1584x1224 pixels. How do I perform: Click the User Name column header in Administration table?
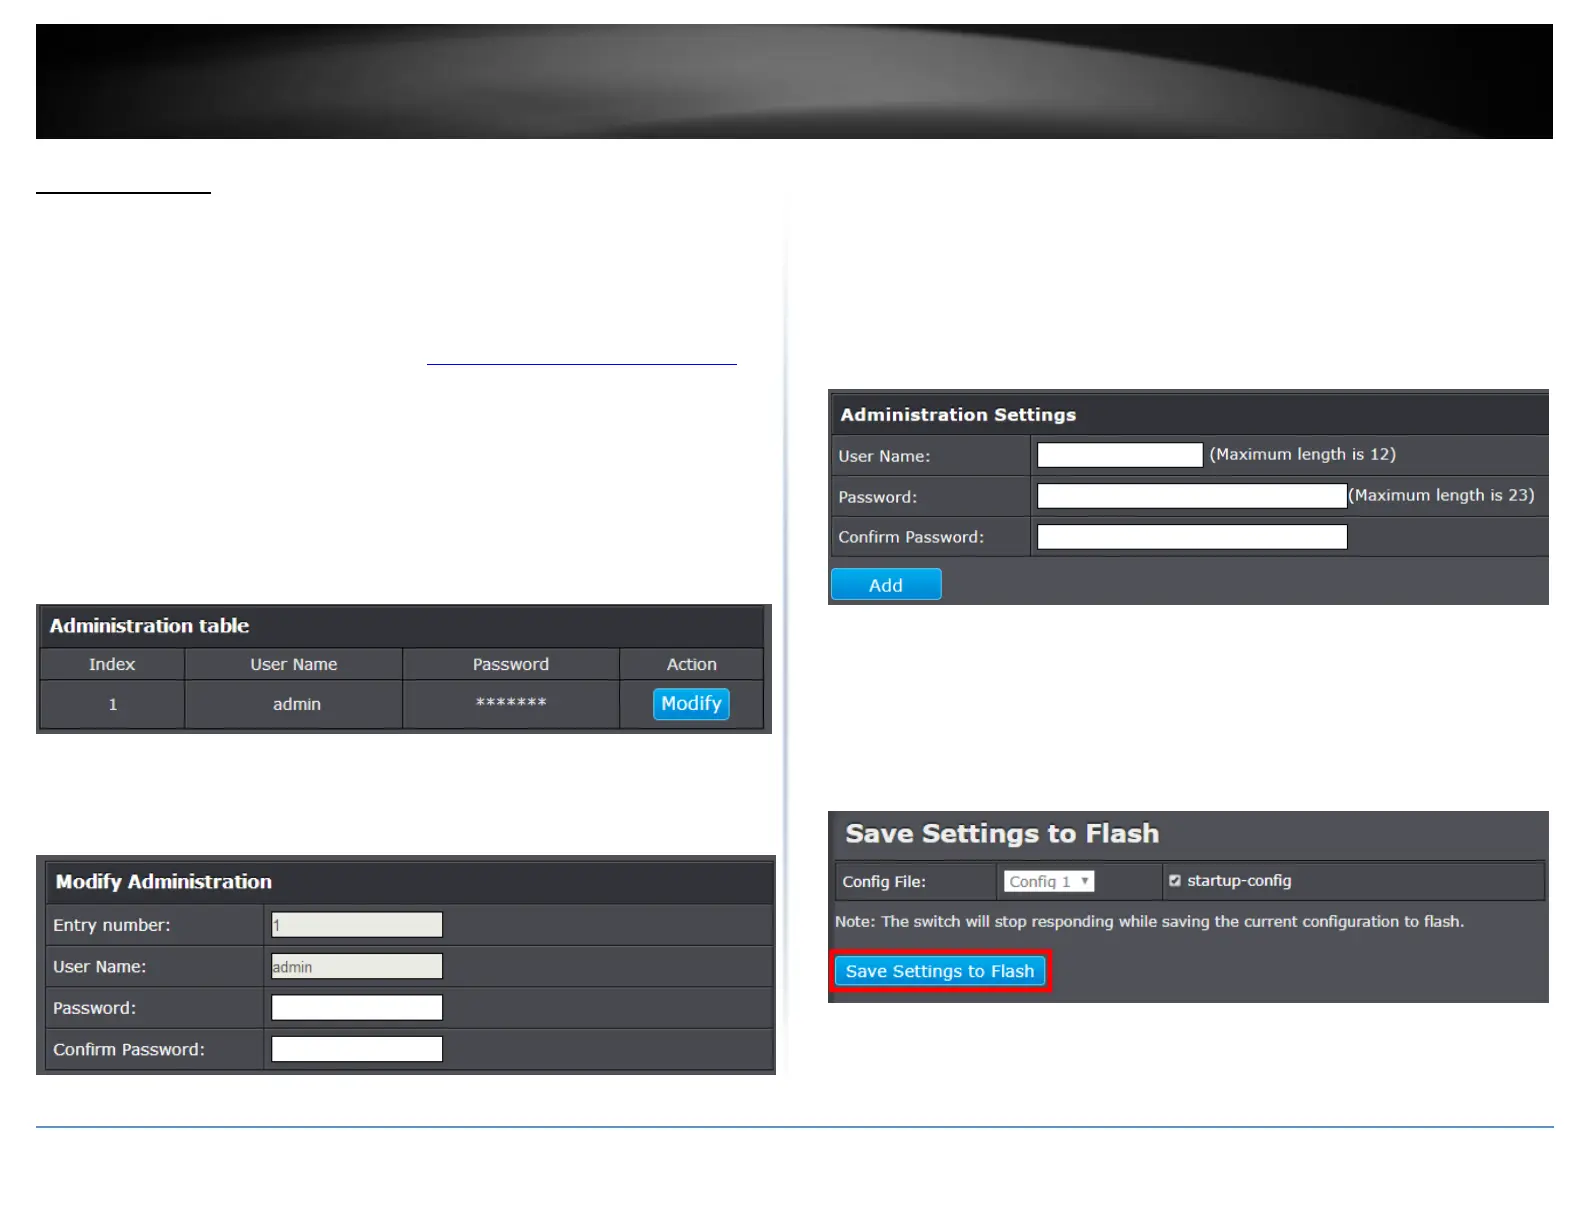[294, 664]
